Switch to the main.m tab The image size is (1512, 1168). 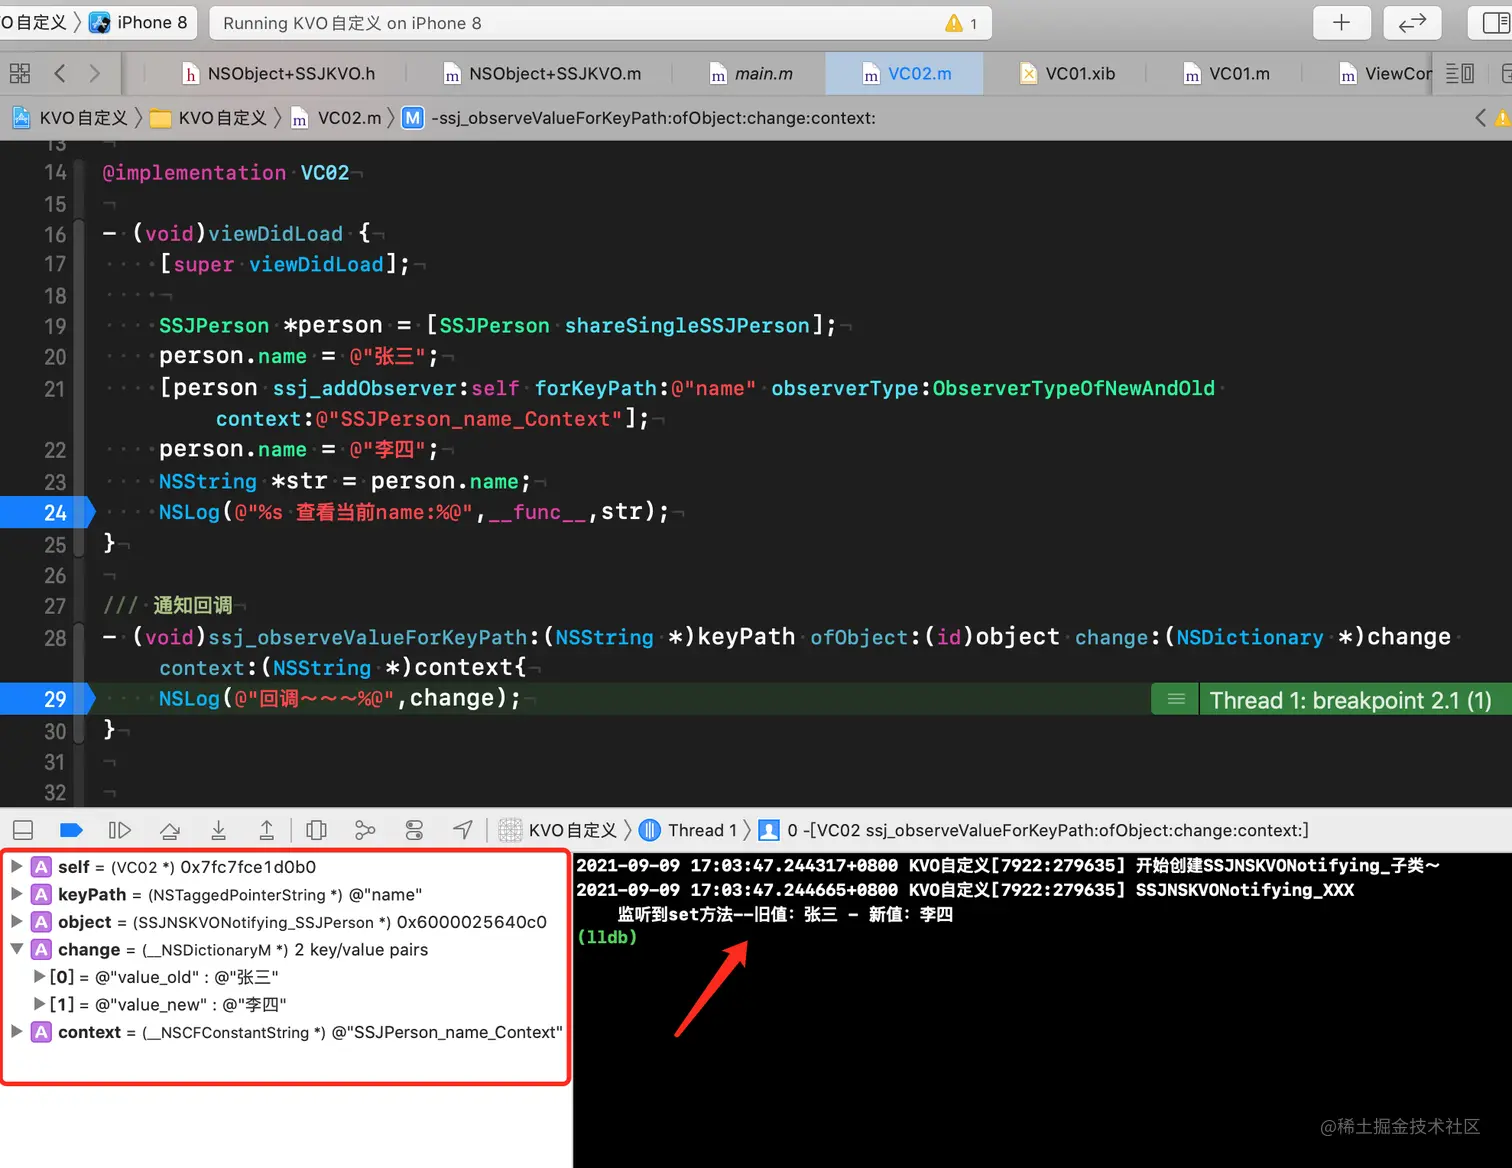[752, 73]
